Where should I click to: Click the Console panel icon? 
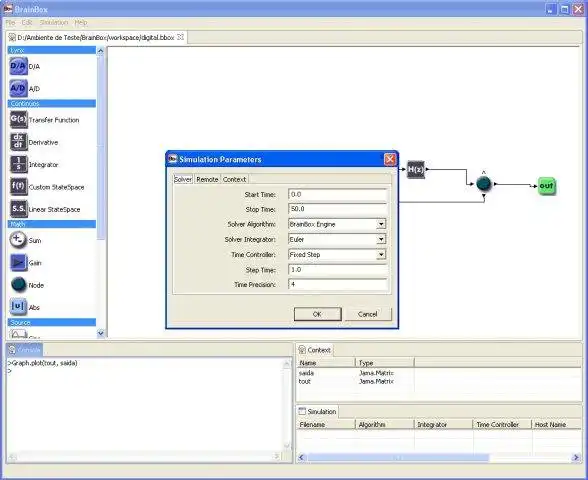pyautogui.click(x=12, y=350)
